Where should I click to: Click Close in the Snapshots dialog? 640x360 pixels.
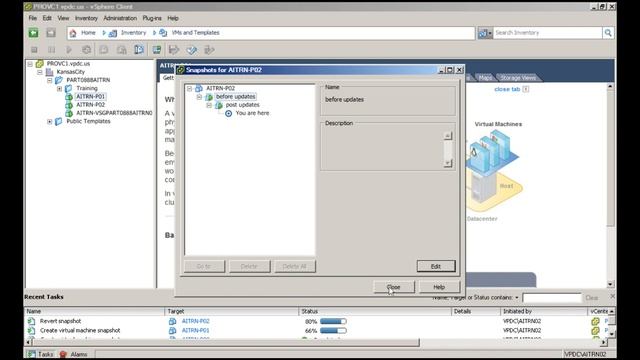tap(393, 287)
